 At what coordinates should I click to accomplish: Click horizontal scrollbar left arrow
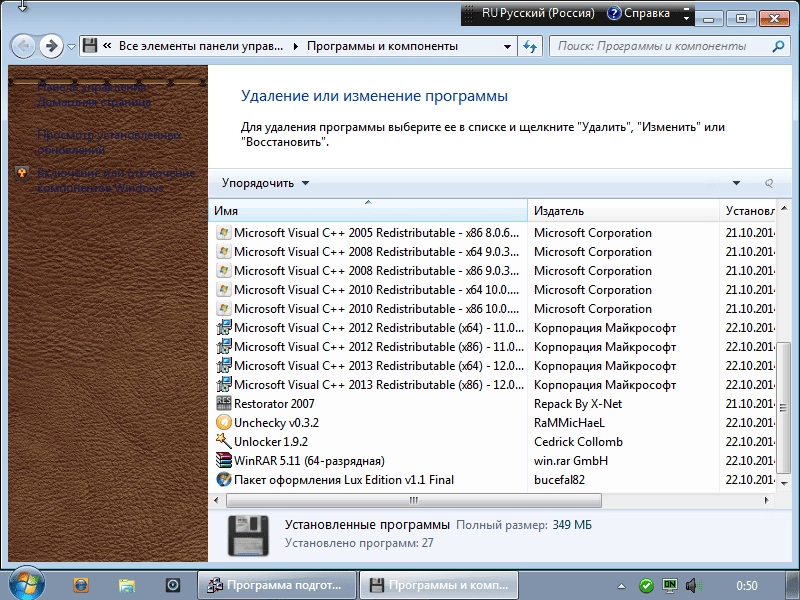pyautogui.click(x=216, y=501)
